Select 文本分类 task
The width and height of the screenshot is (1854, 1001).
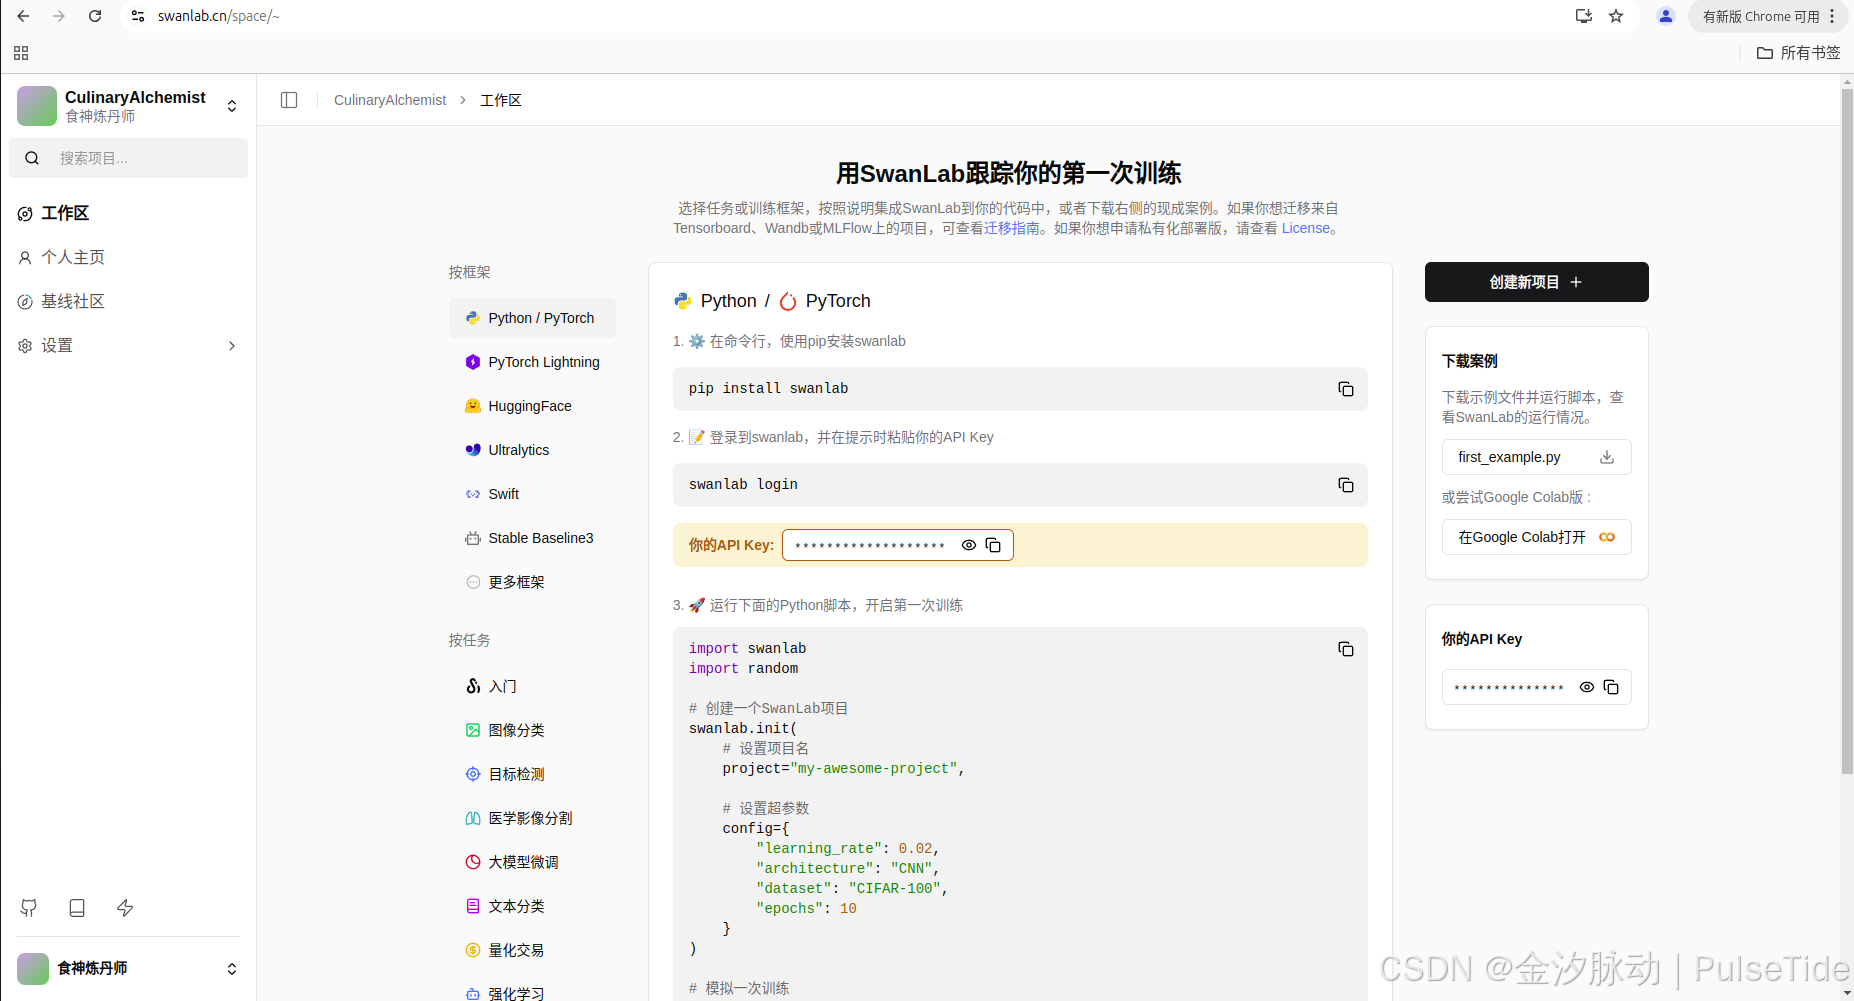tap(532, 906)
